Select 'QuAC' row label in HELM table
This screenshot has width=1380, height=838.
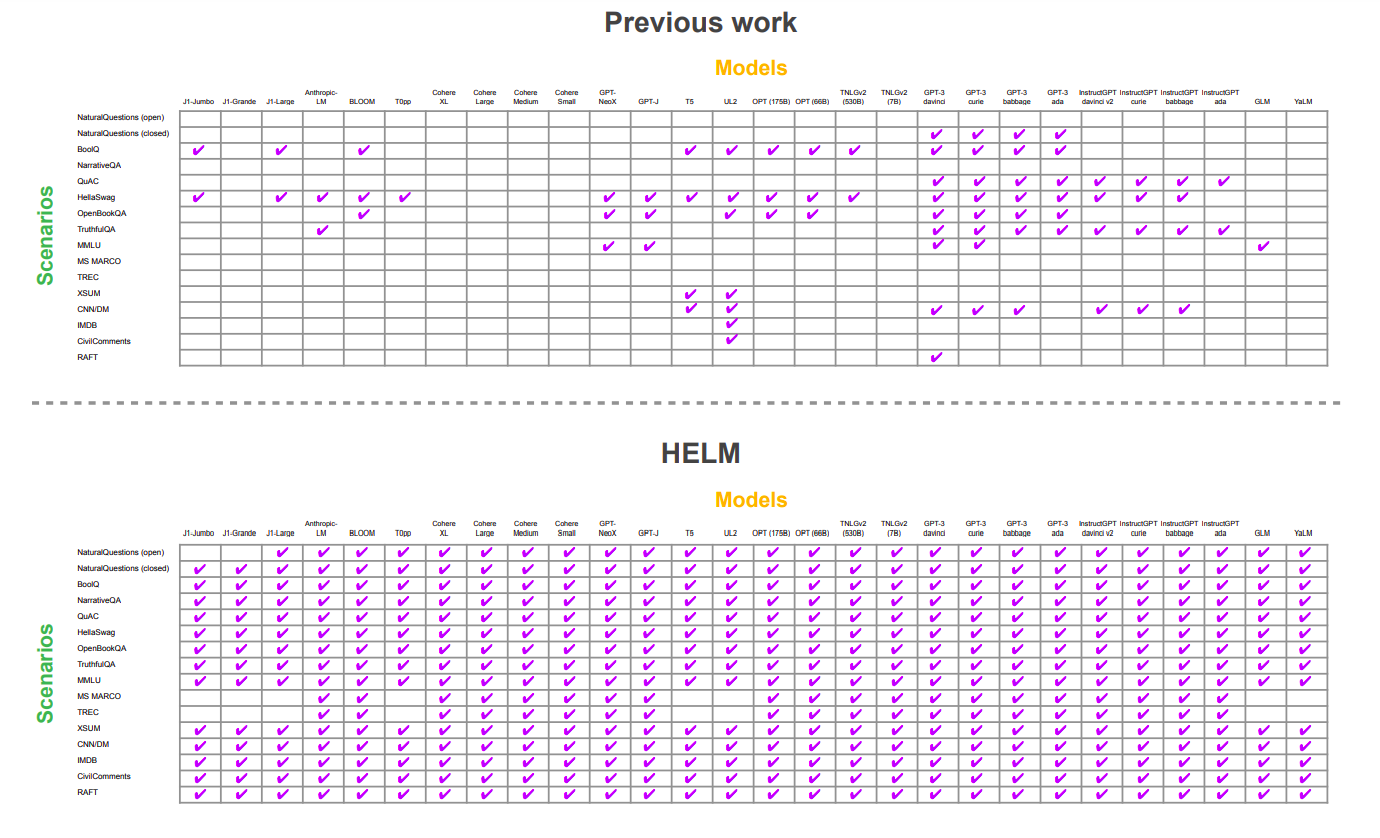coord(88,616)
